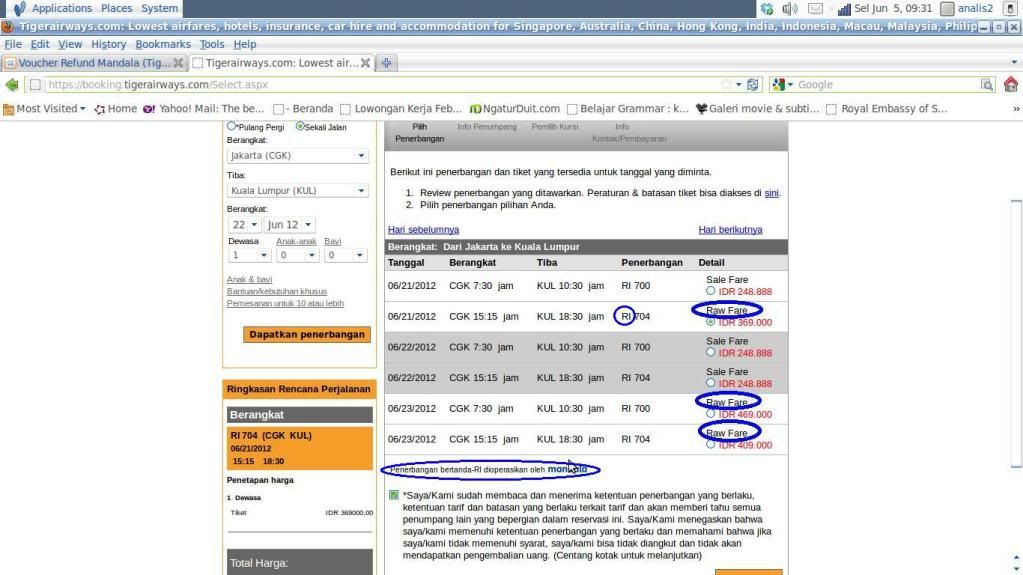
Task: Click the Google search input field
Action: [x=887, y=84]
